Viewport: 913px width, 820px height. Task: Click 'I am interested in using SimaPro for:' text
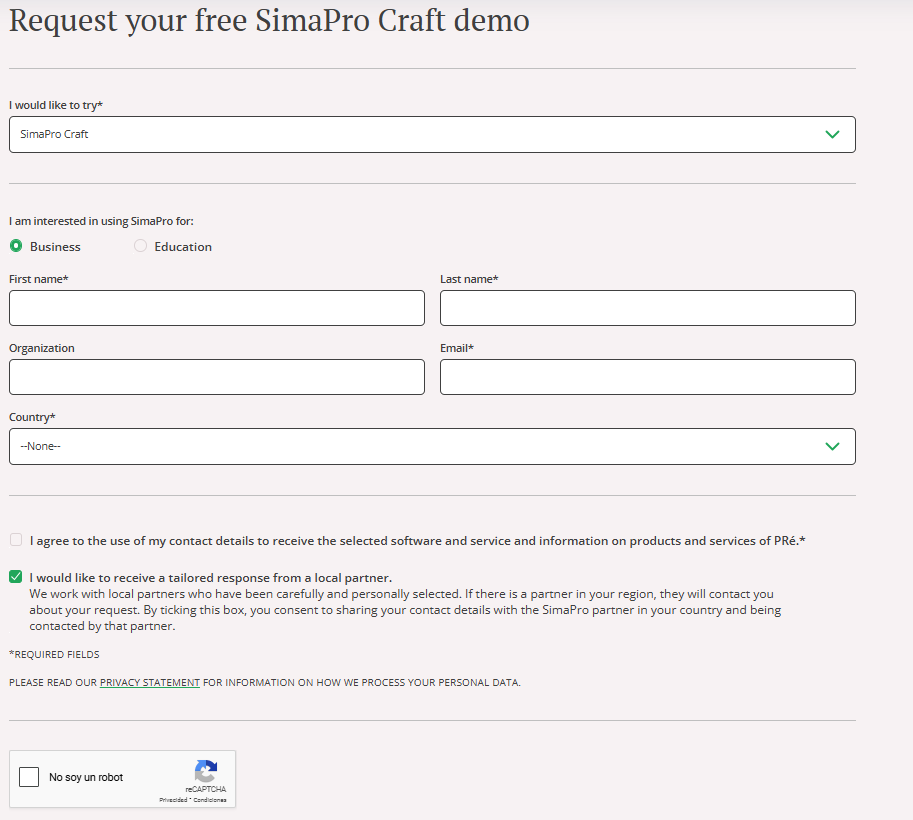[x=101, y=221]
